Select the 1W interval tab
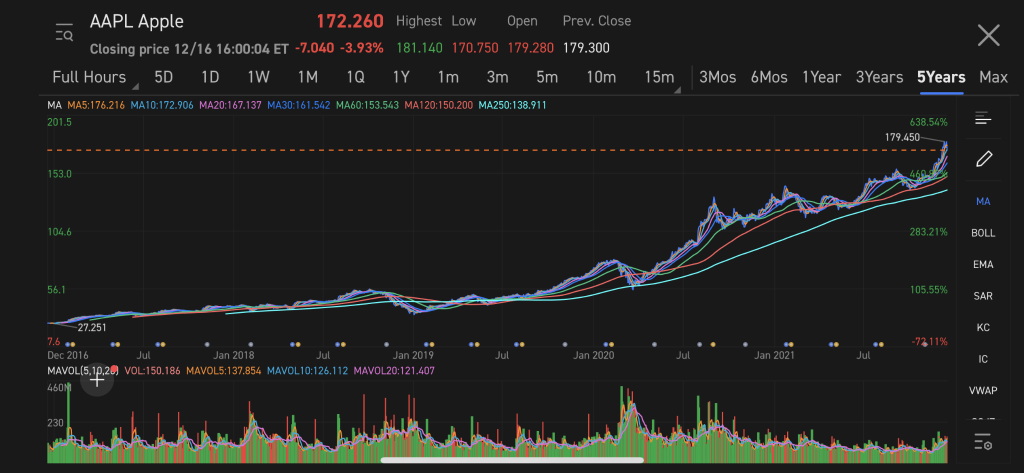This screenshot has width=1024, height=473. point(258,77)
